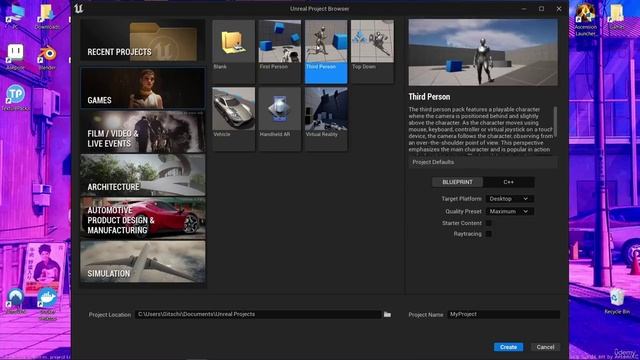Select the Architecture category
Image resolution: width=640 pixels, height=360 pixels.
142,175
